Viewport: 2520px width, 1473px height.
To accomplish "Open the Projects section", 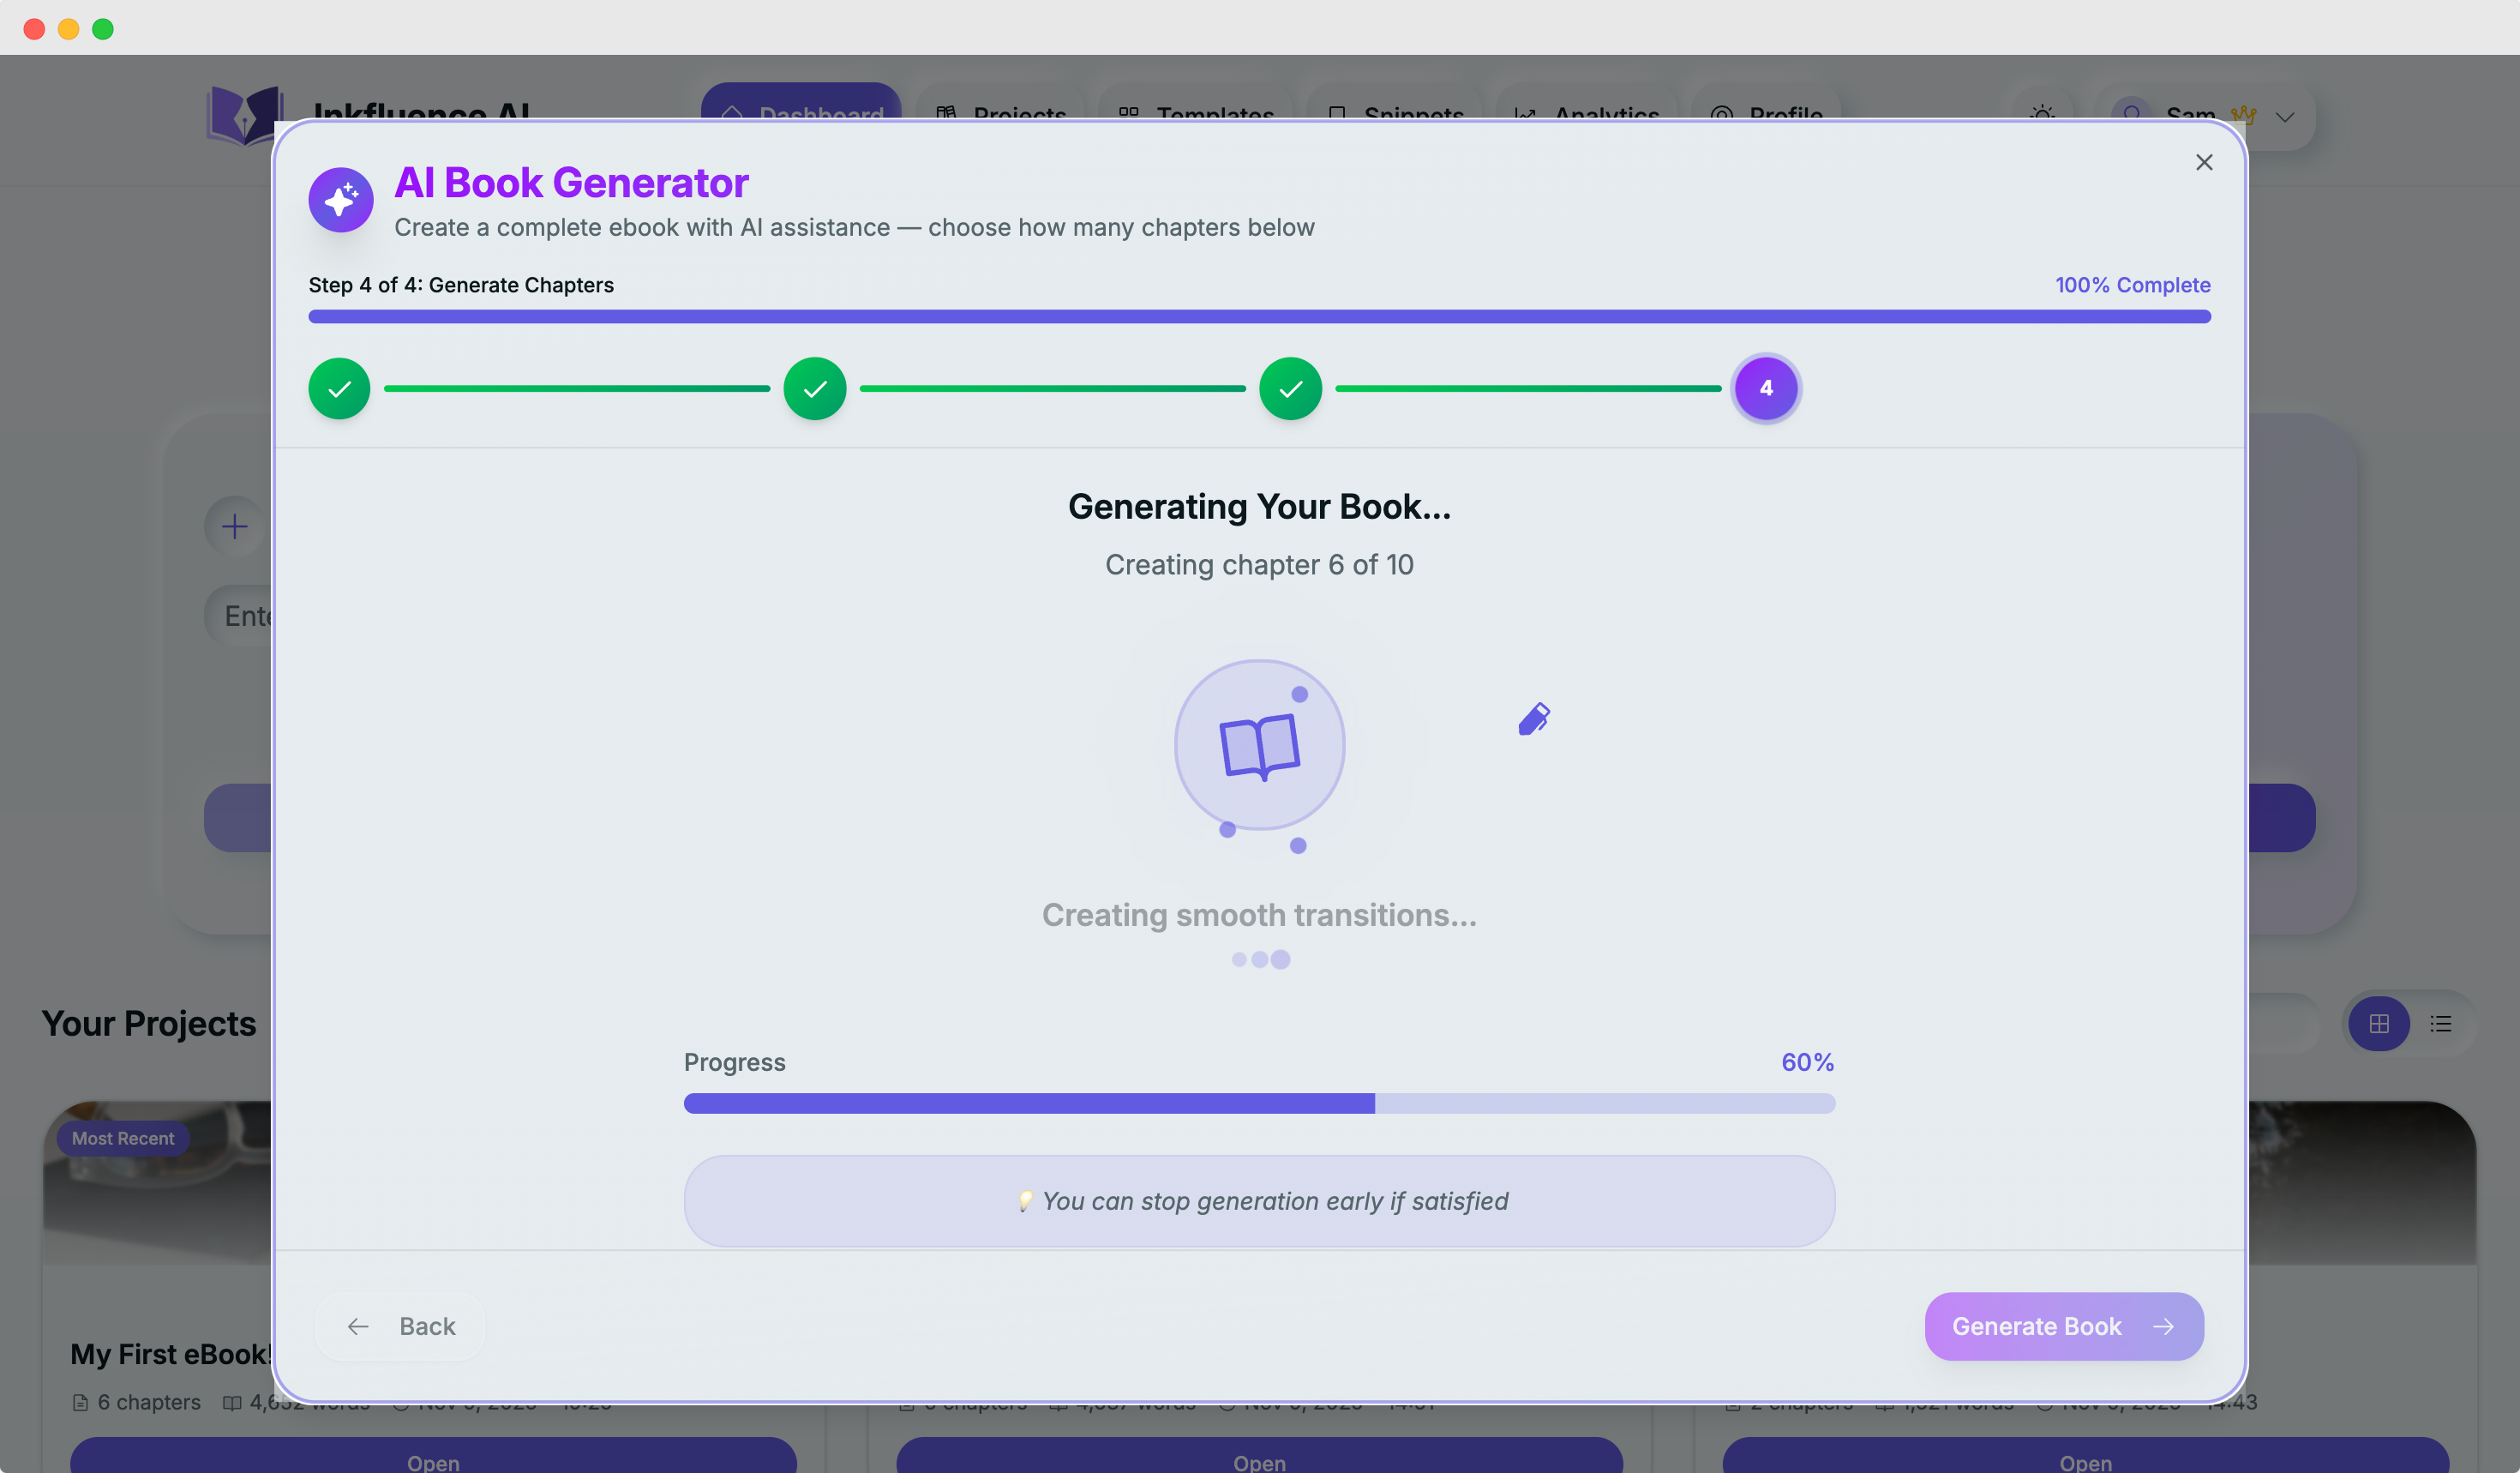I will [1000, 113].
